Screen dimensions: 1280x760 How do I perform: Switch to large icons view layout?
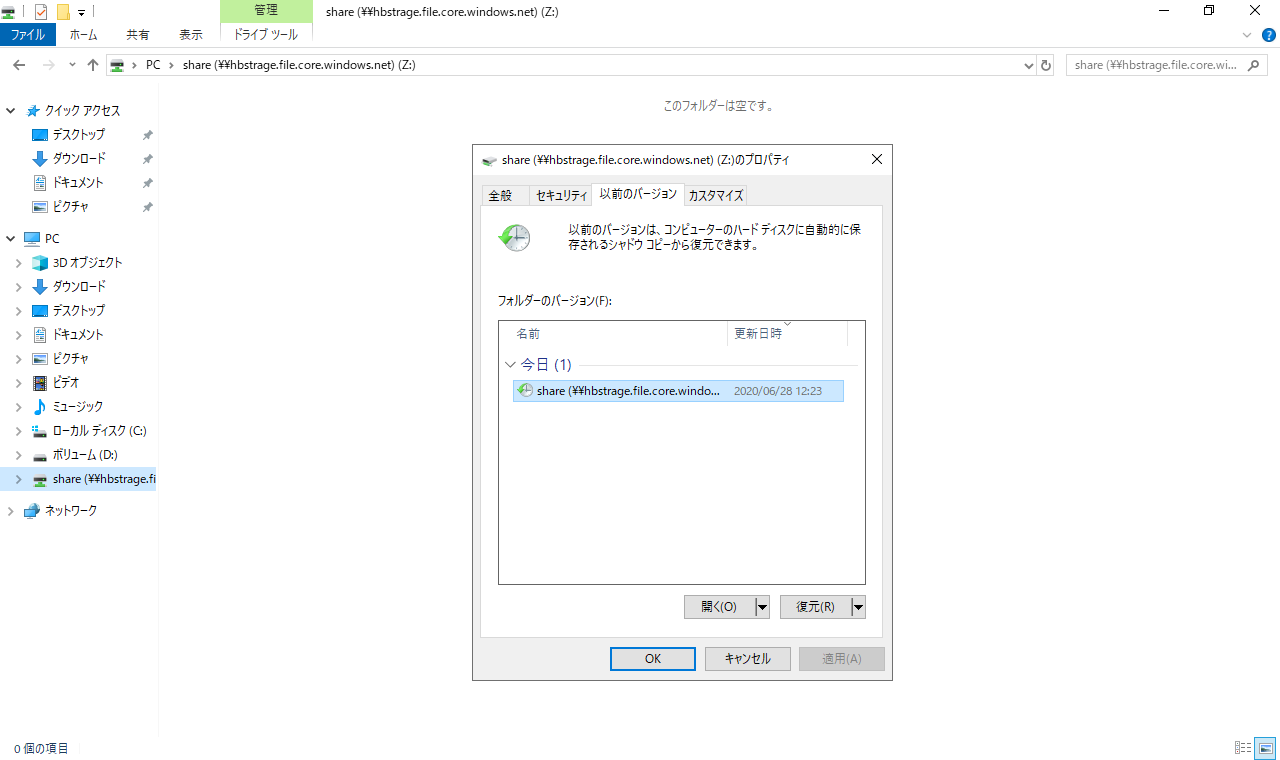pos(1266,748)
